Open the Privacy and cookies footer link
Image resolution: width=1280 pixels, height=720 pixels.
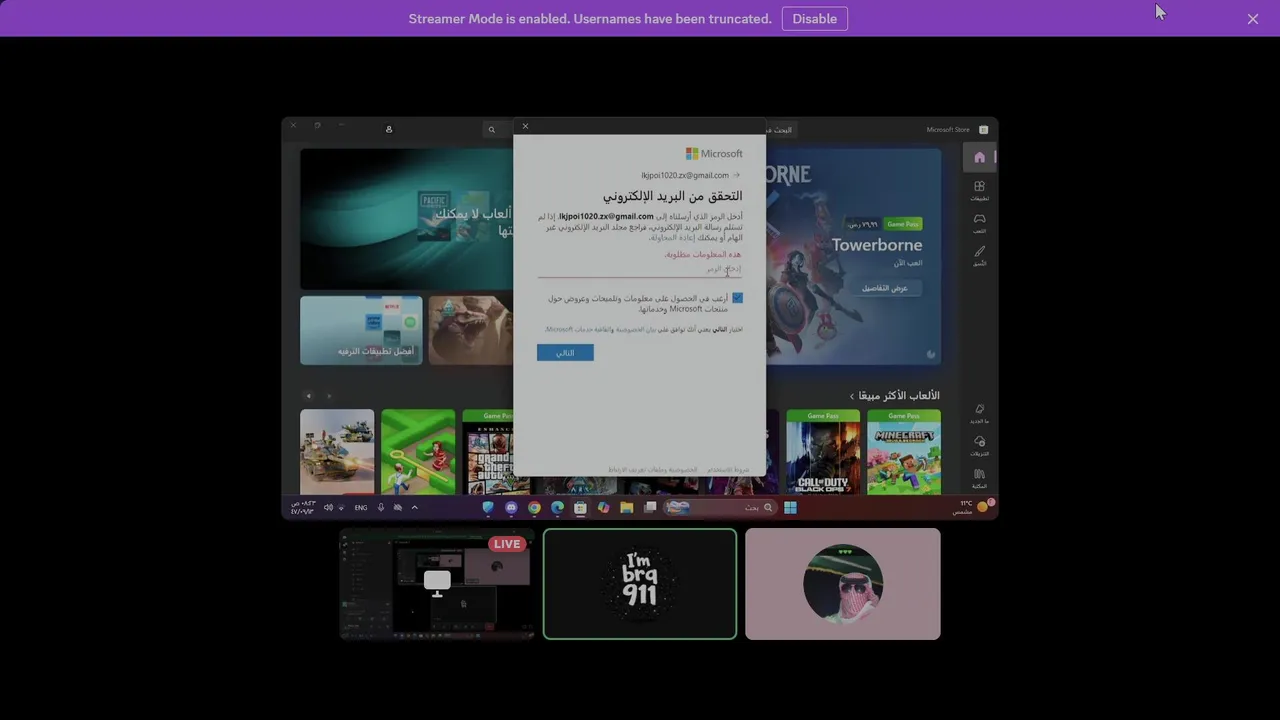tap(653, 469)
